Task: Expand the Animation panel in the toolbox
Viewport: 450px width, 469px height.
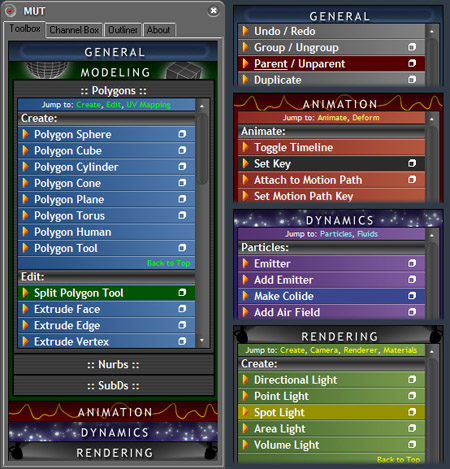Action: click(x=113, y=412)
